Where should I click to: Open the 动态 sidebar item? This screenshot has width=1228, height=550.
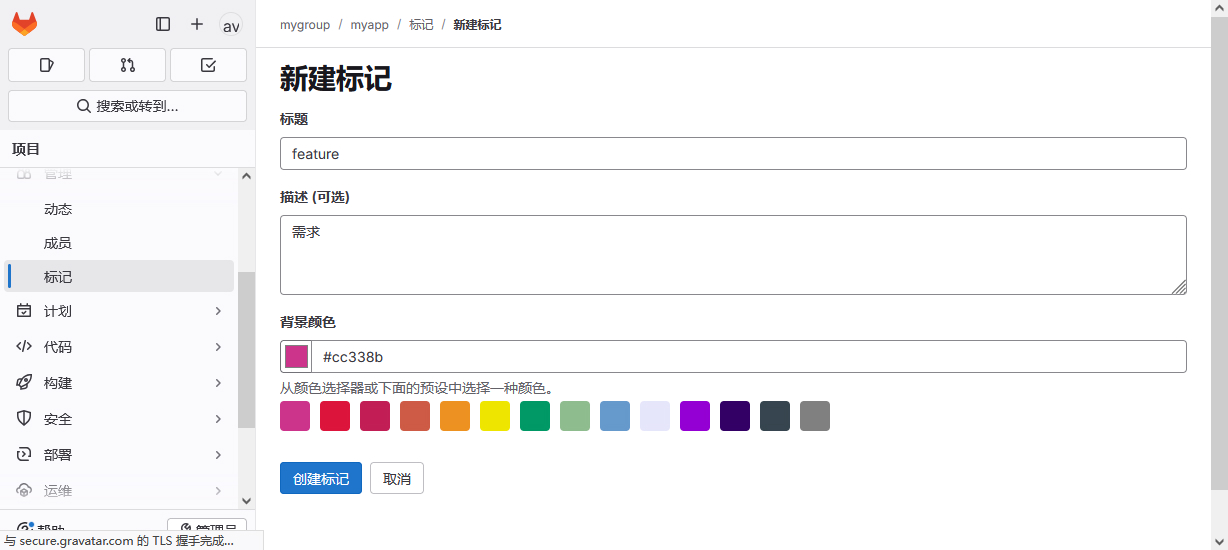(58, 209)
